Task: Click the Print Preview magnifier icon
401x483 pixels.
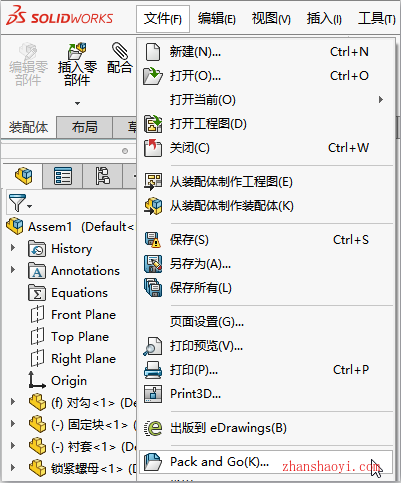Action: pyautogui.click(x=152, y=346)
